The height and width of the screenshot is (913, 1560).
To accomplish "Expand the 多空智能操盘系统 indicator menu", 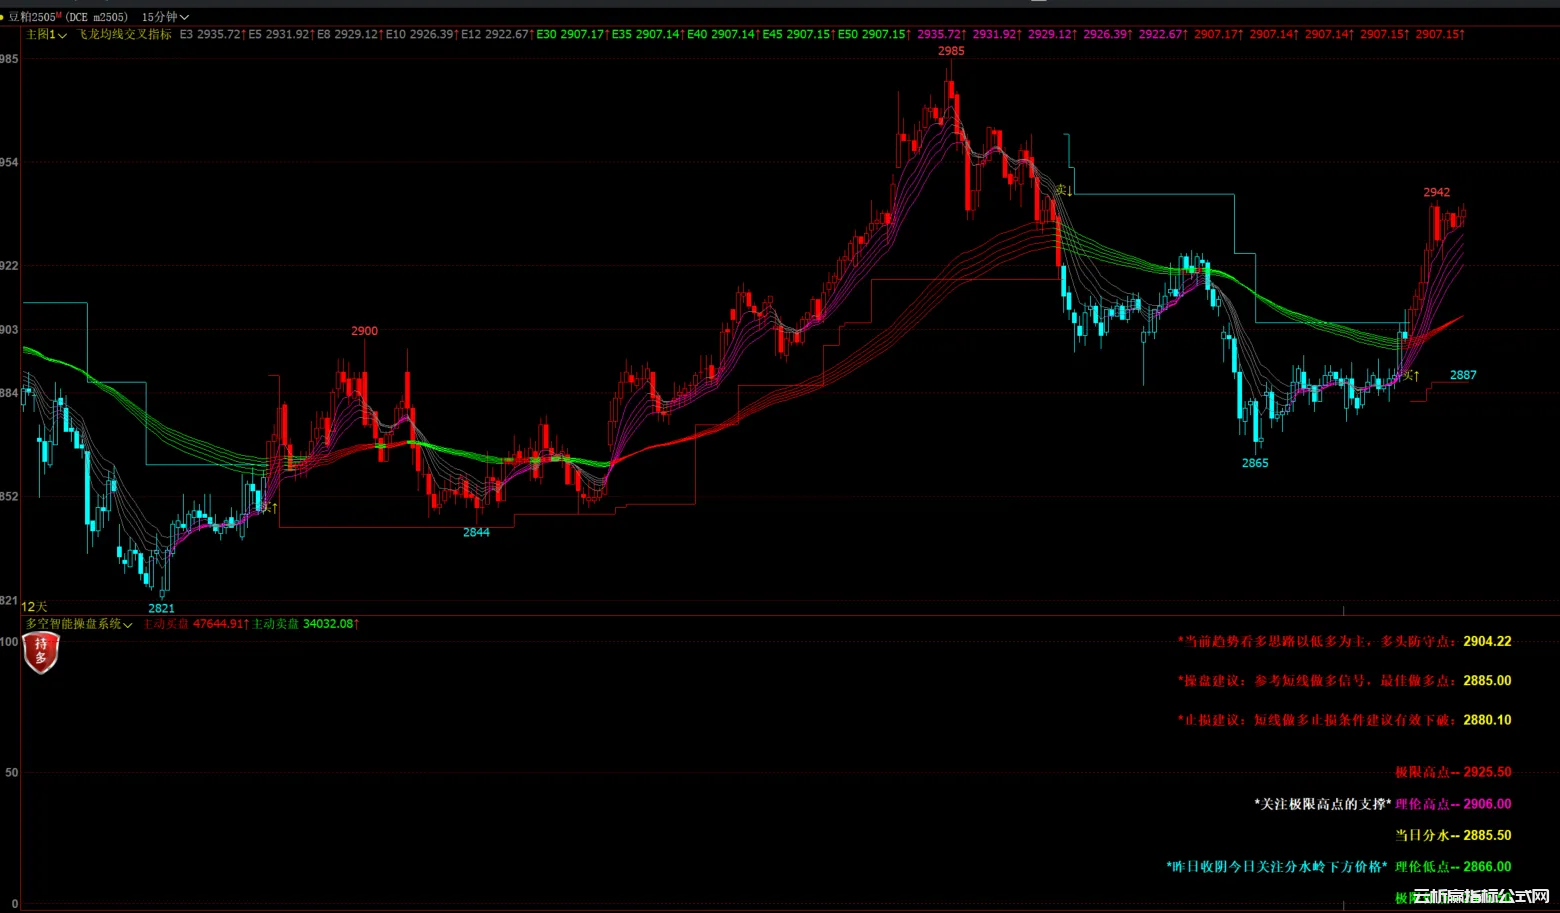I will (79, 624).
